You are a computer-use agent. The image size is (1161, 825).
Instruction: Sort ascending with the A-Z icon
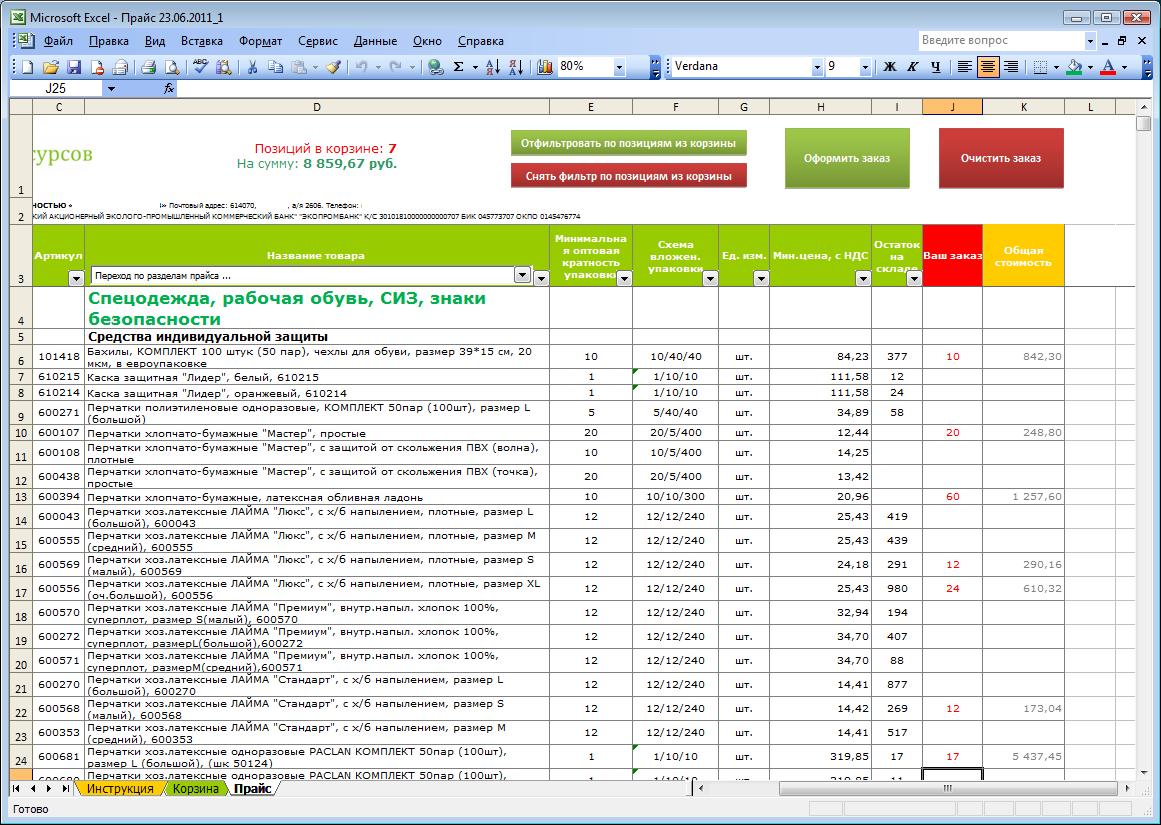(492, 67)
